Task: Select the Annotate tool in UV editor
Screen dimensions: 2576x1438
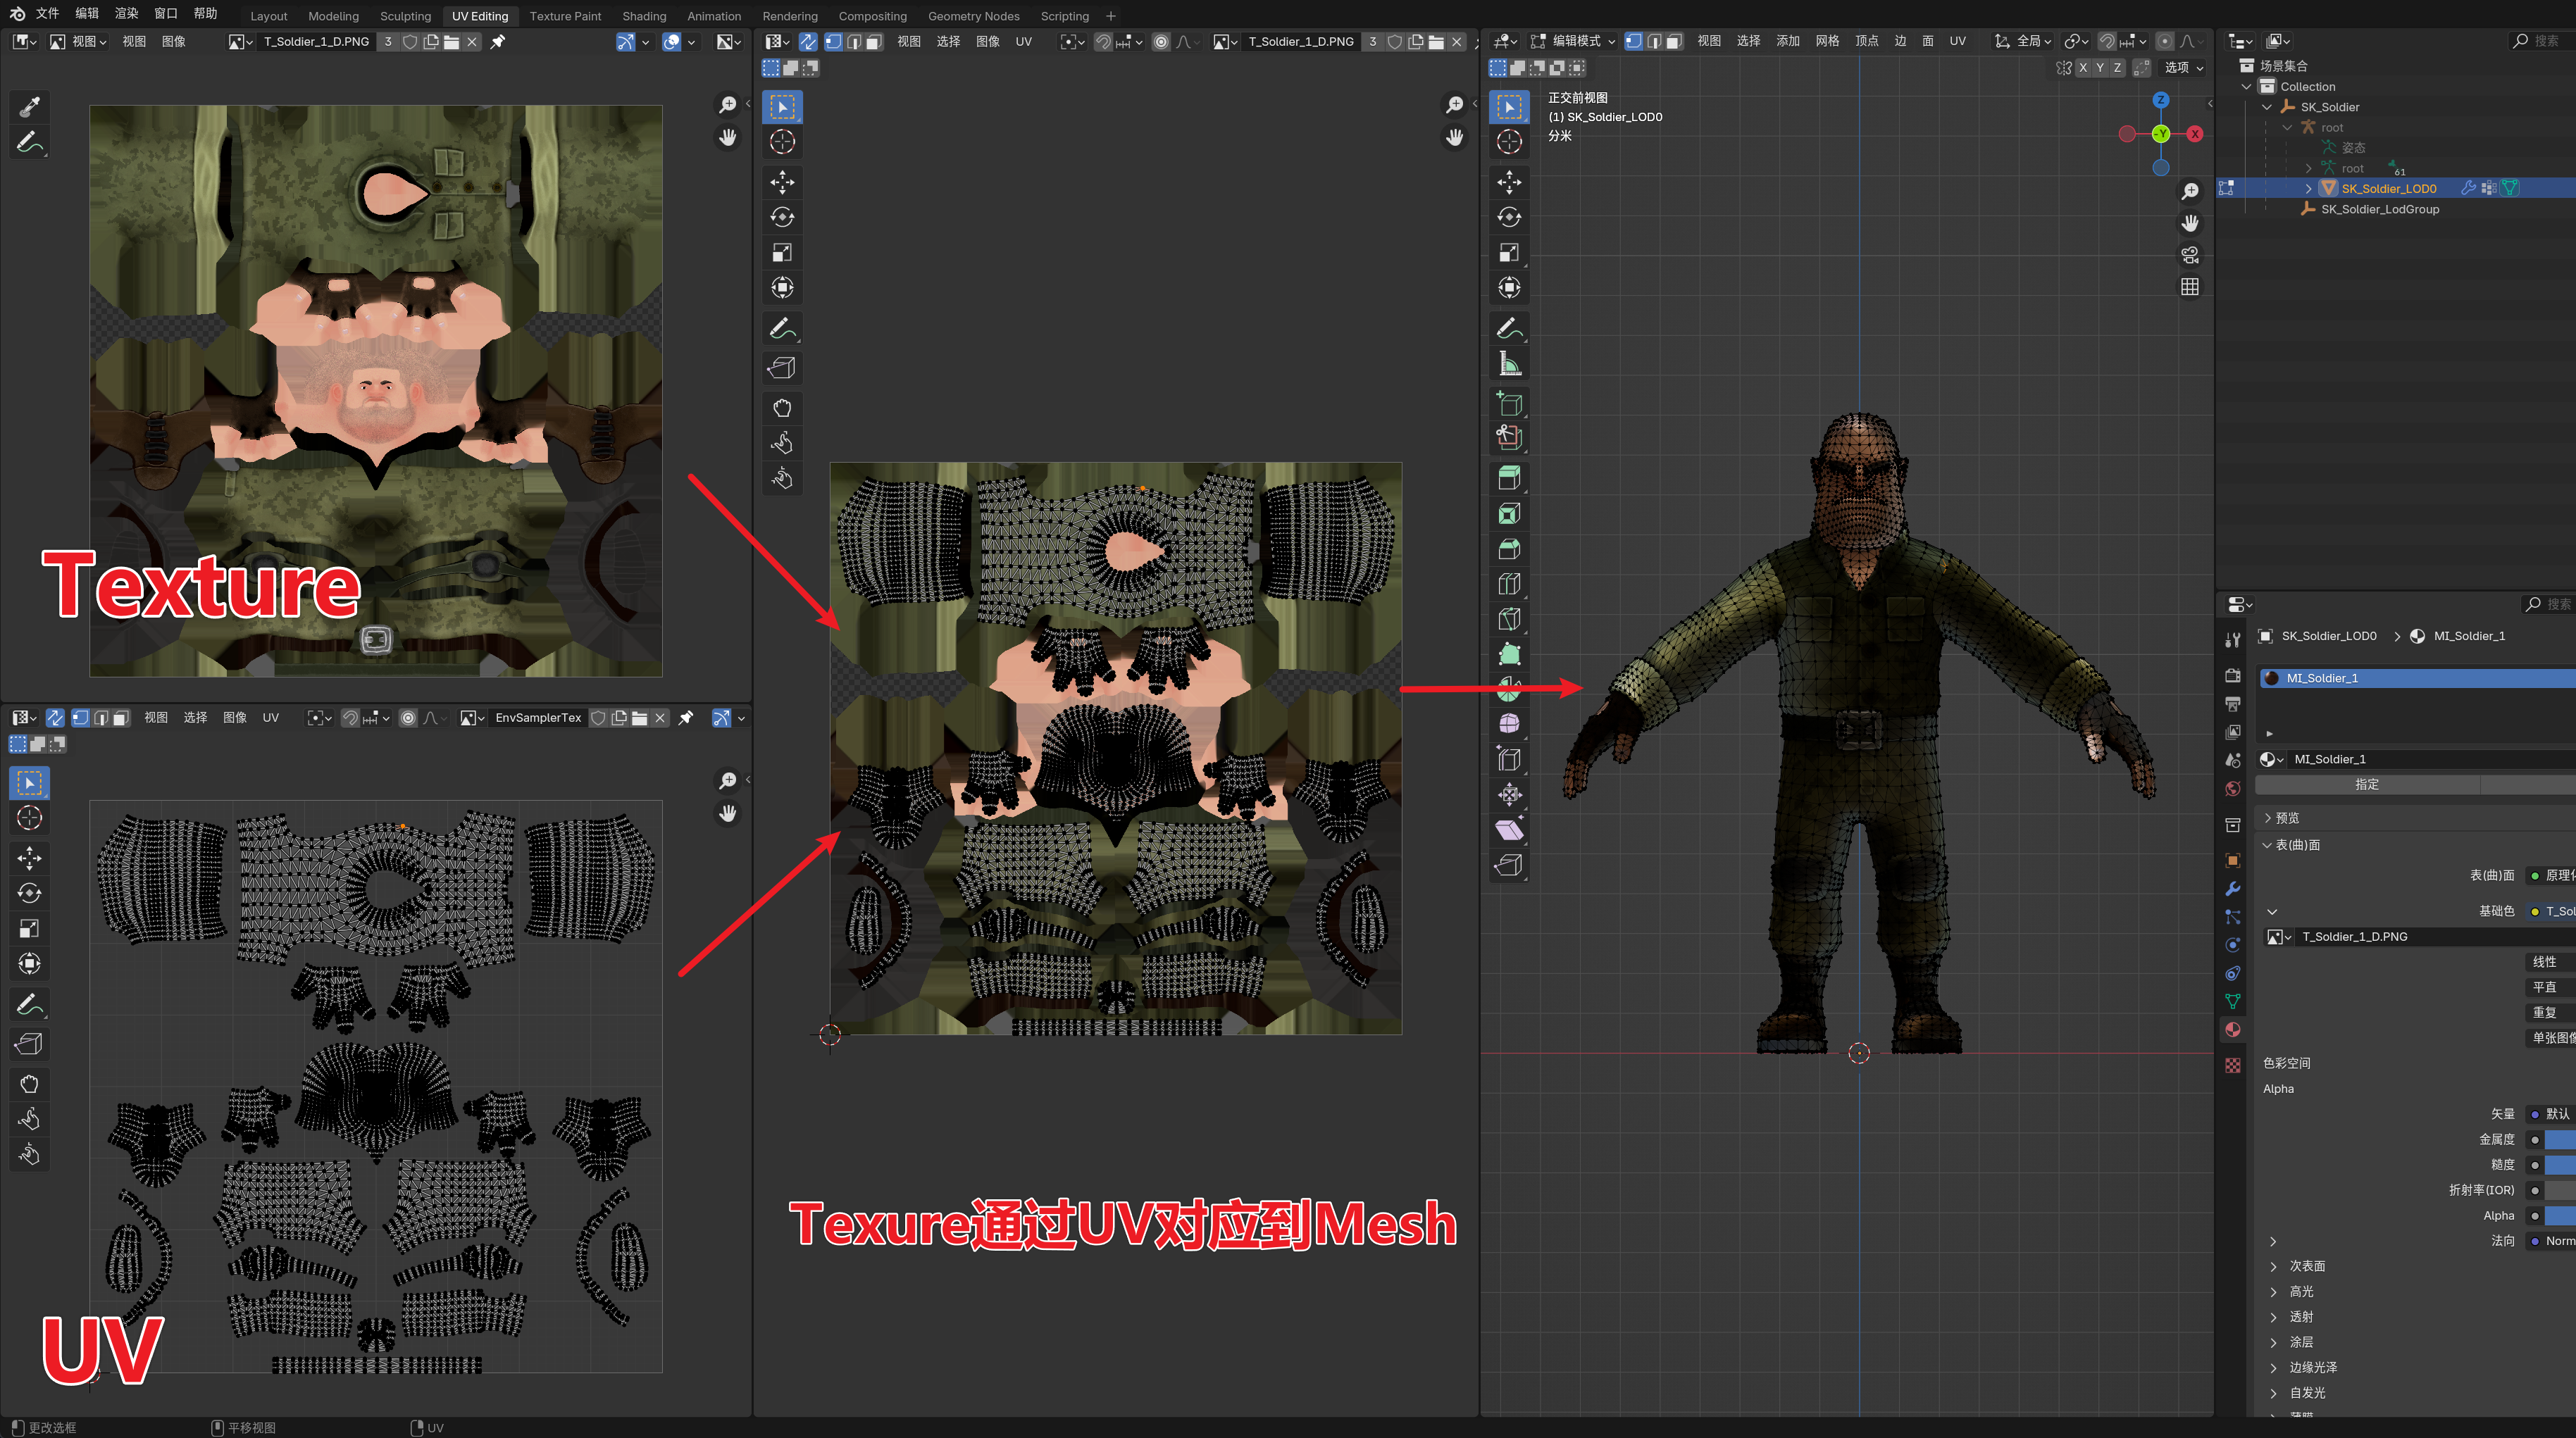Action: click(782, 328)
